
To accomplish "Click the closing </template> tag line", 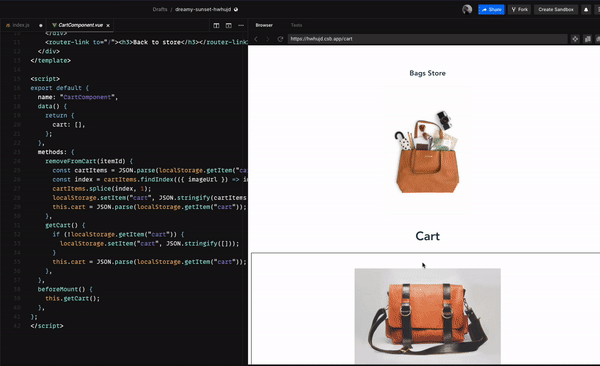I will pos(51,60).
